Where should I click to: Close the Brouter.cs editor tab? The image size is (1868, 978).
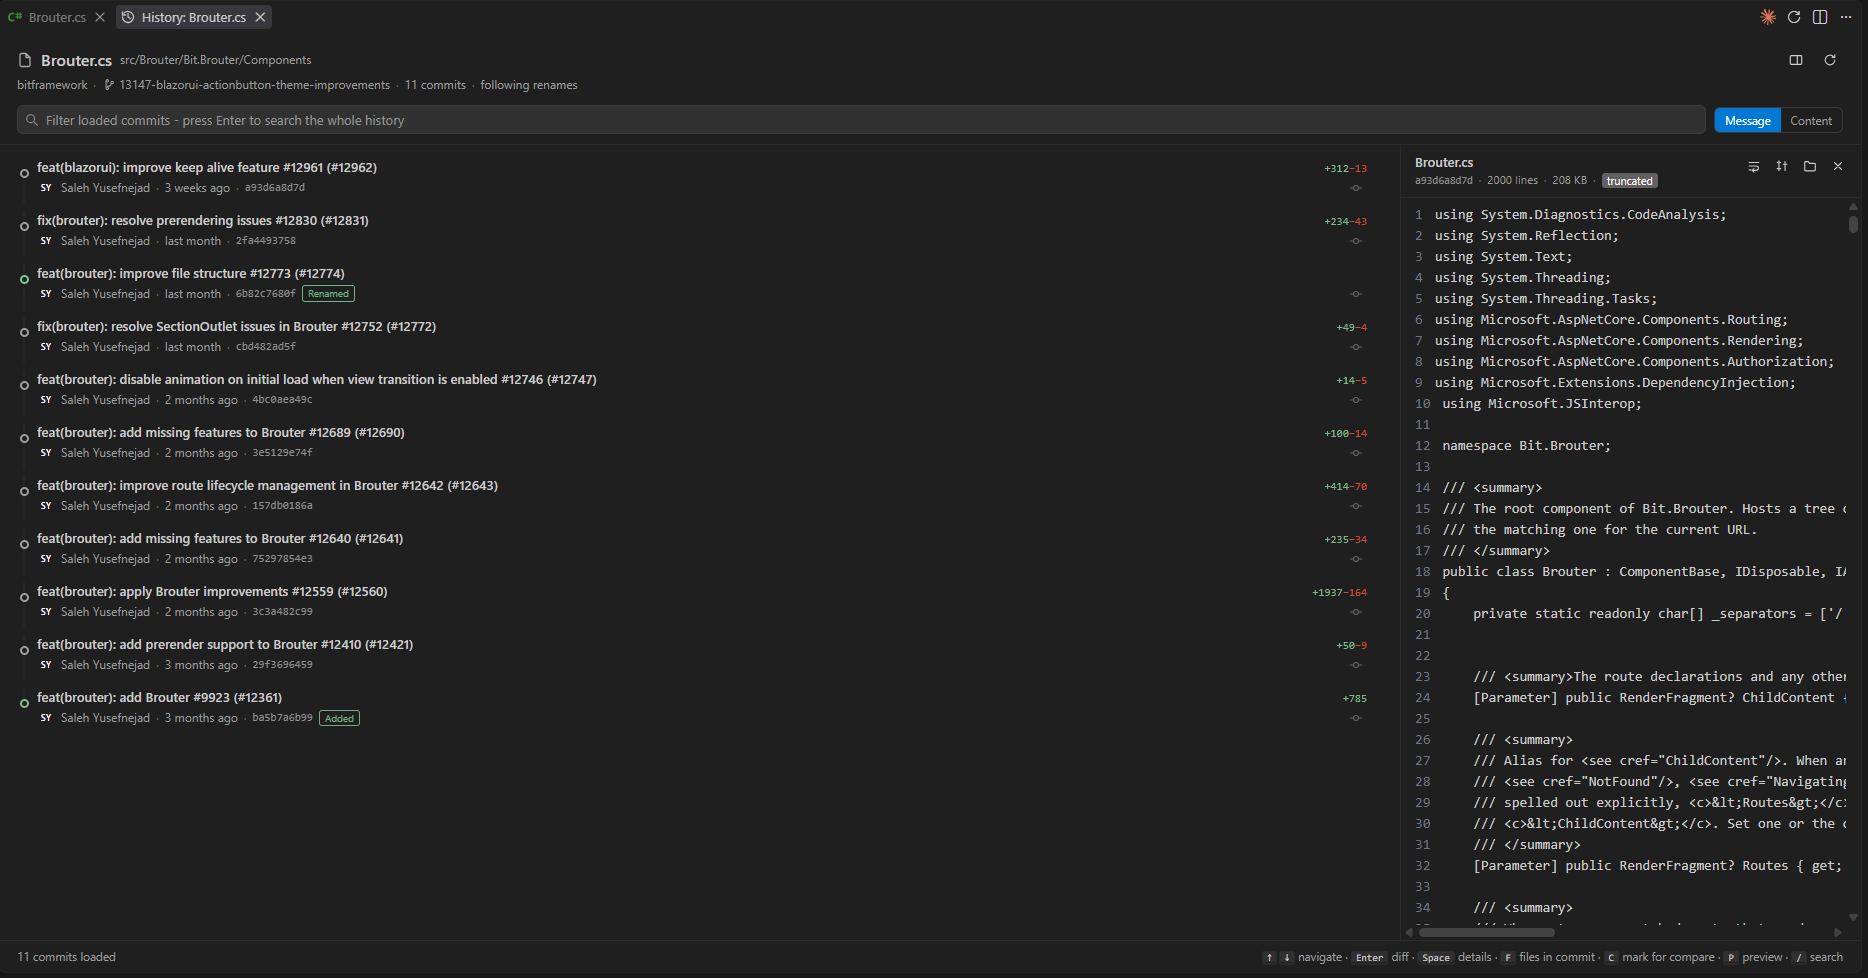[100, 17]
